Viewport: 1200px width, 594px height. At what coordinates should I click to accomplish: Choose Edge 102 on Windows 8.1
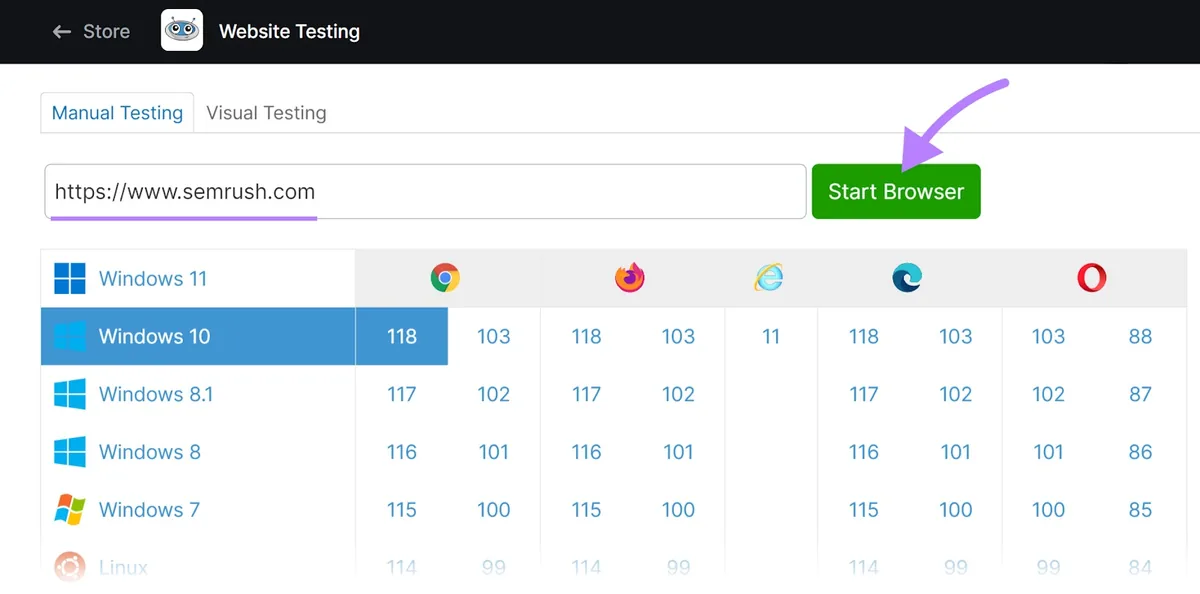click(956, 394)
